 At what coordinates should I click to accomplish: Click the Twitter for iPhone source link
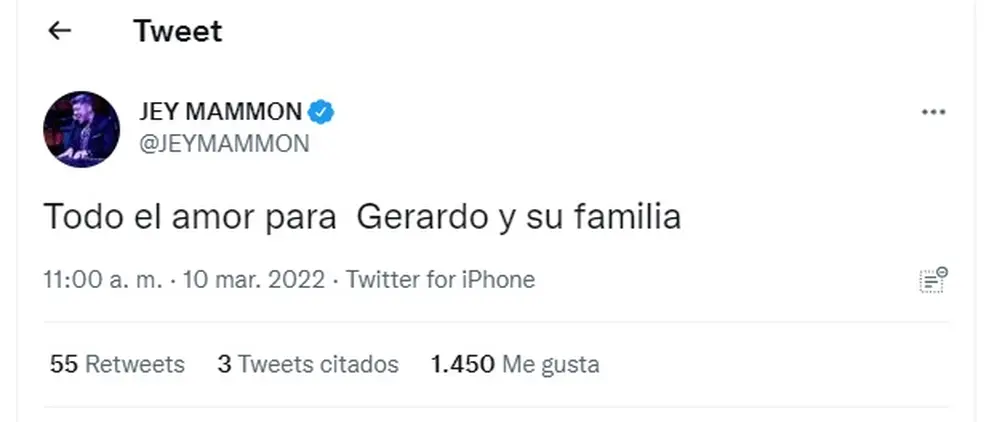click(x=440, y=280)
